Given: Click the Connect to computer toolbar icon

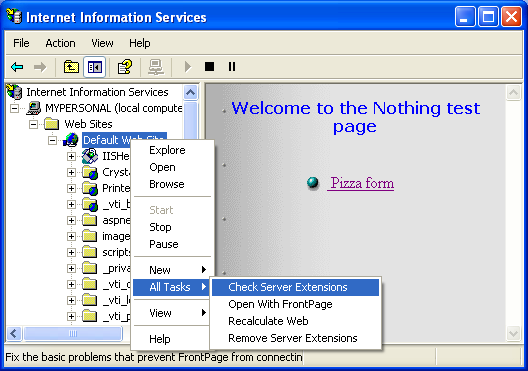Looking at the screenshot, I should pyautogui.click(x=156, y=67).
